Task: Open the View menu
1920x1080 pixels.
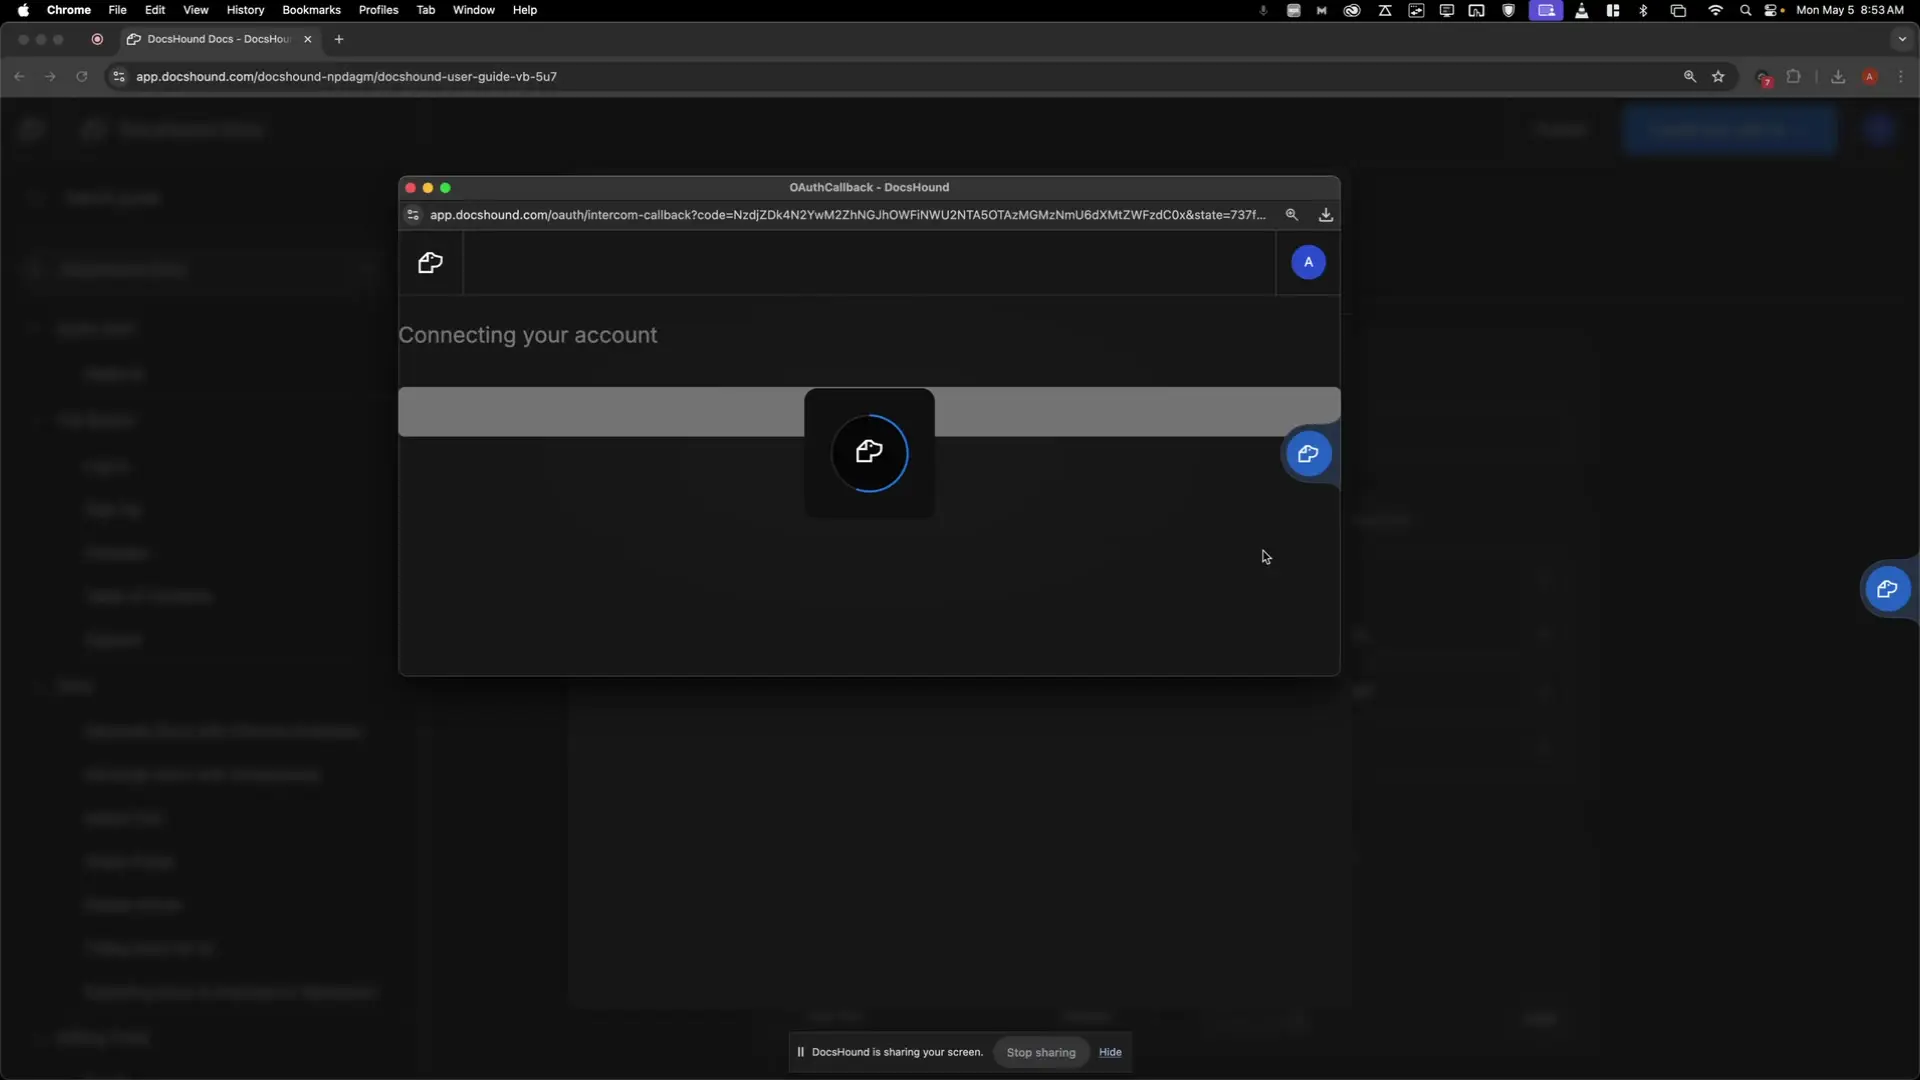Action: click(x=196, y=10)
